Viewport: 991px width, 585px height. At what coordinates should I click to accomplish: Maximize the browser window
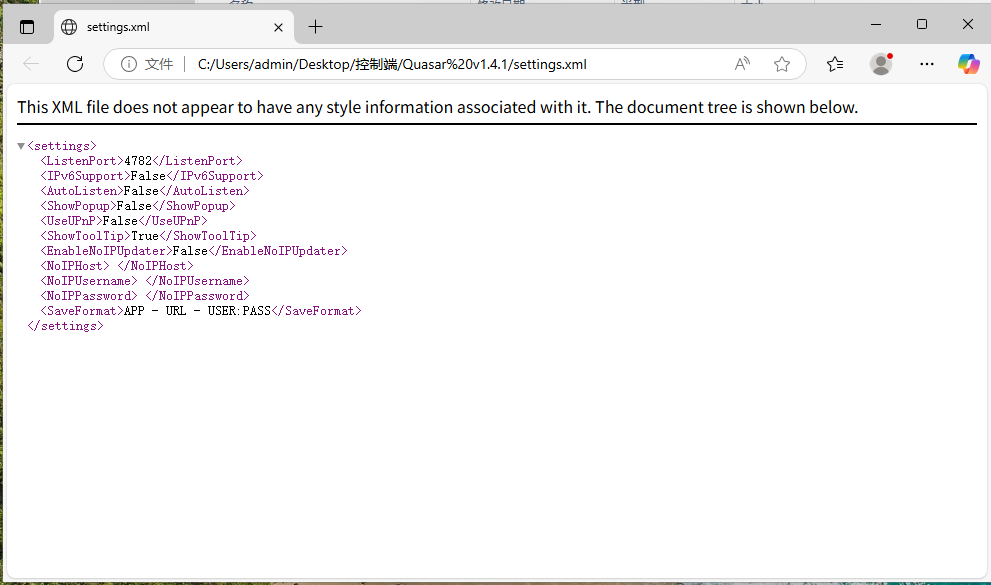(922, 24)
